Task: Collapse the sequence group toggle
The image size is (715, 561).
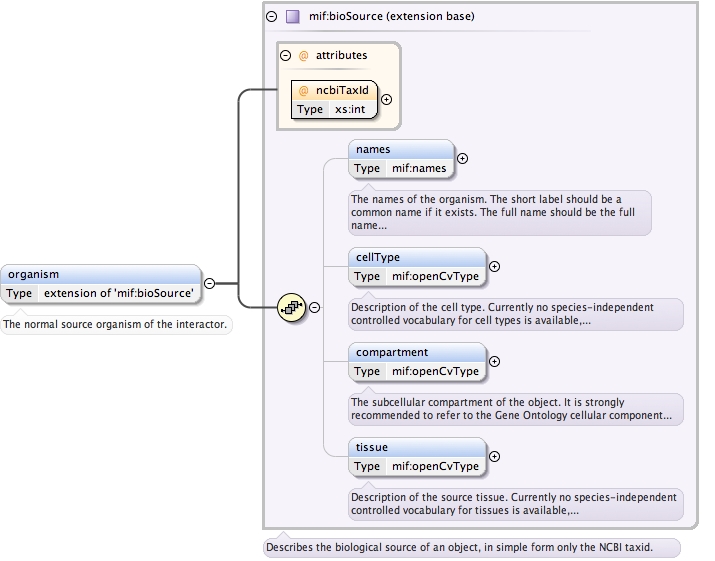Action: pos(314,307)
